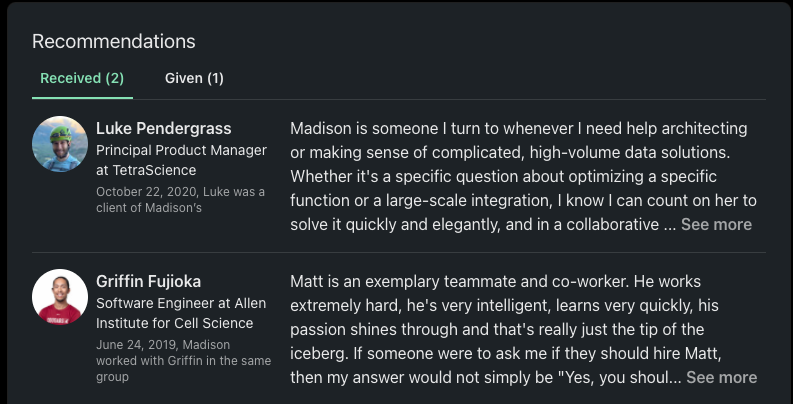
Task: Switch to the Received (2) tab
Action: point(82,78)
